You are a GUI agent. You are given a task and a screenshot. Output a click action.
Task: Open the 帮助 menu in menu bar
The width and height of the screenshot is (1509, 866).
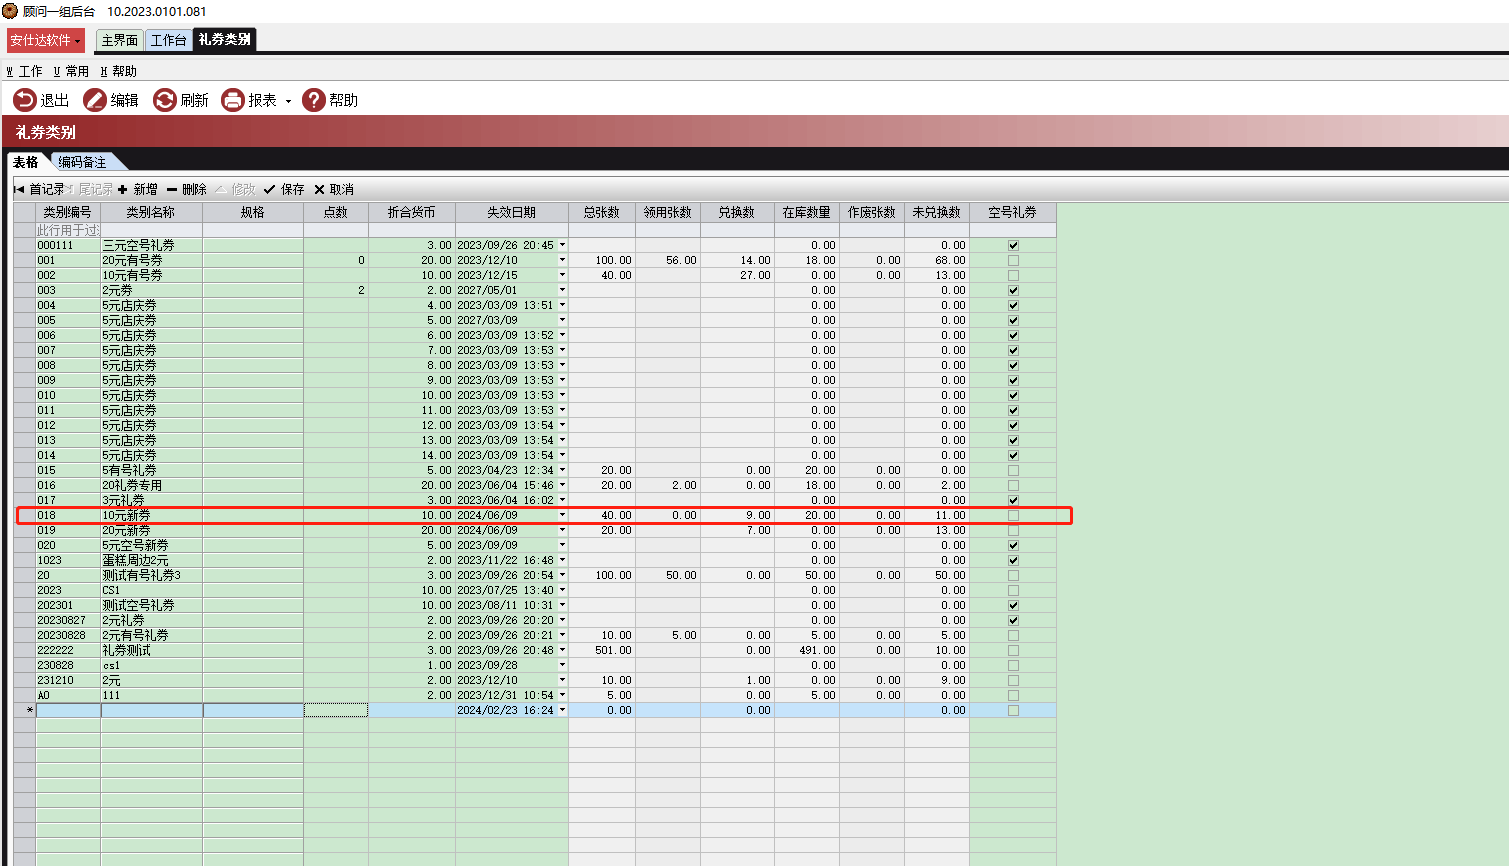[x=119, y=71]
